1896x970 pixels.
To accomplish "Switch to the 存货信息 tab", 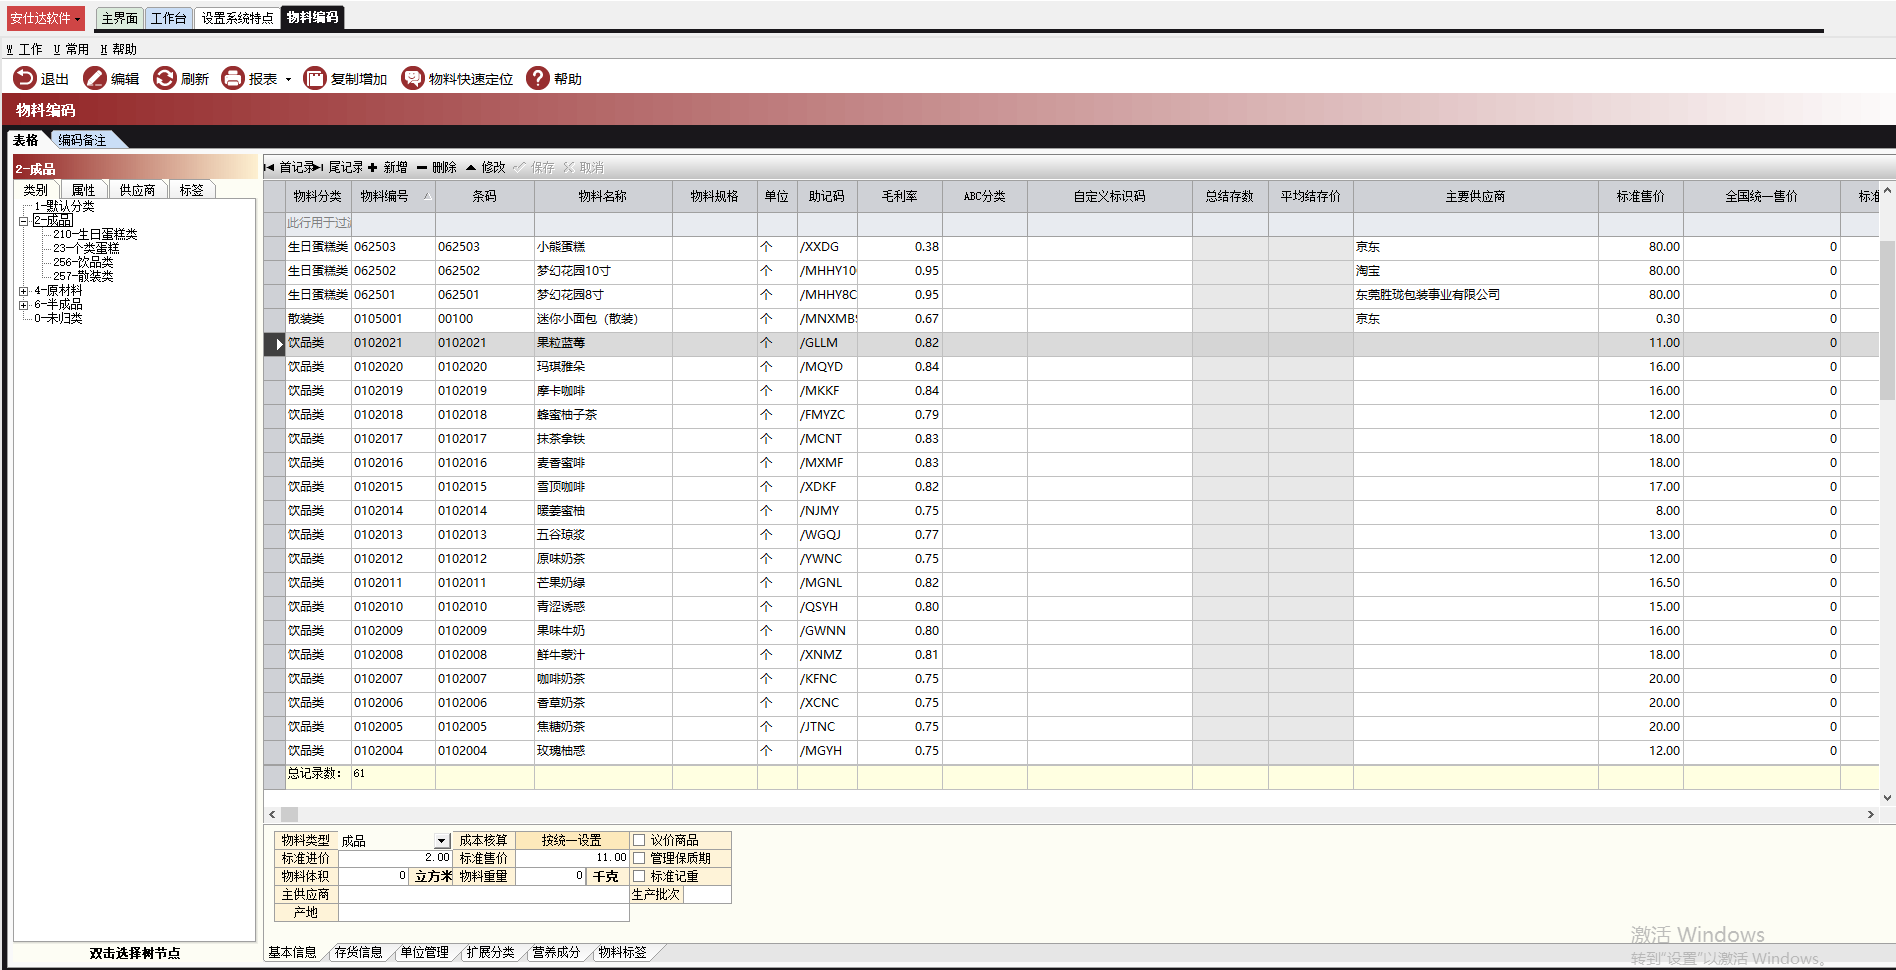I will click(358, 952).
